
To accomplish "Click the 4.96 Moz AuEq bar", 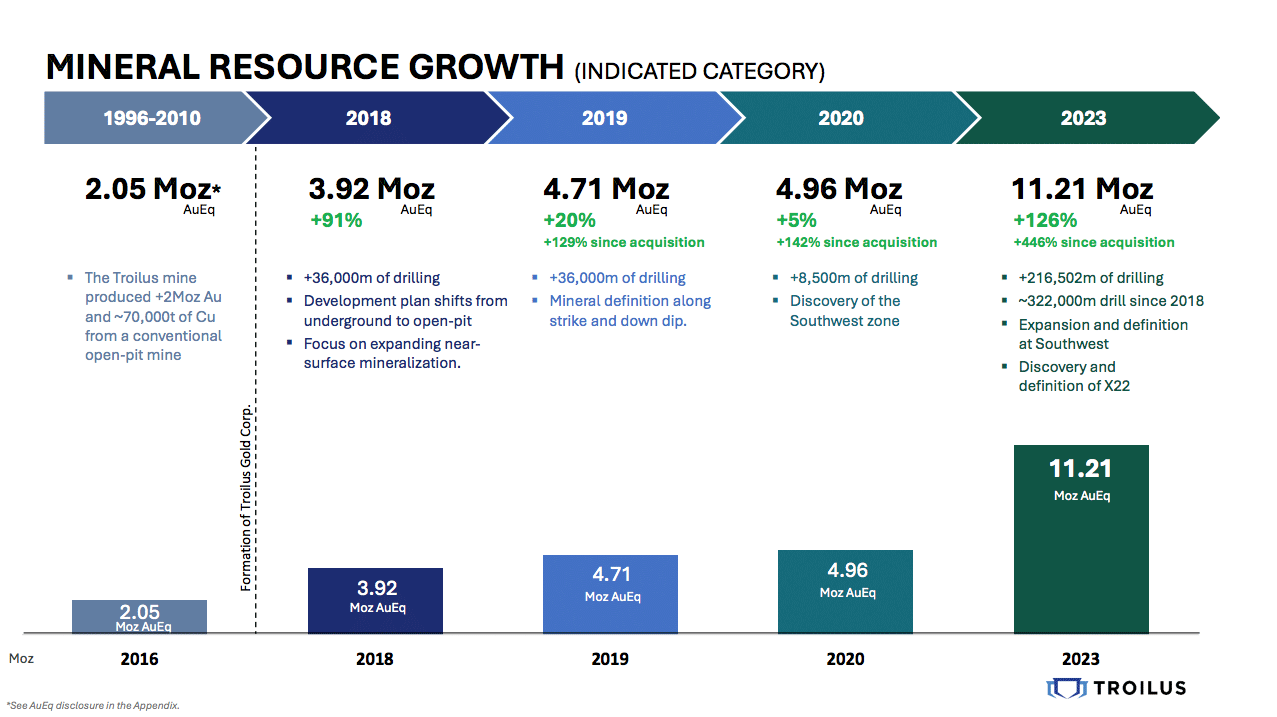I will (x=845, y=591).
